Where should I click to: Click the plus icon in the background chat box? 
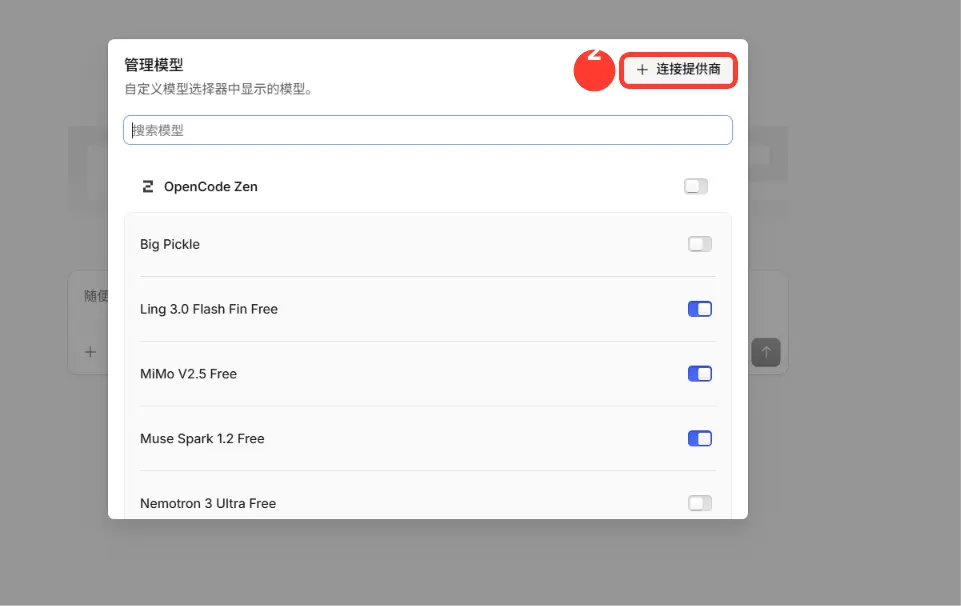click(x=90, y=352)
